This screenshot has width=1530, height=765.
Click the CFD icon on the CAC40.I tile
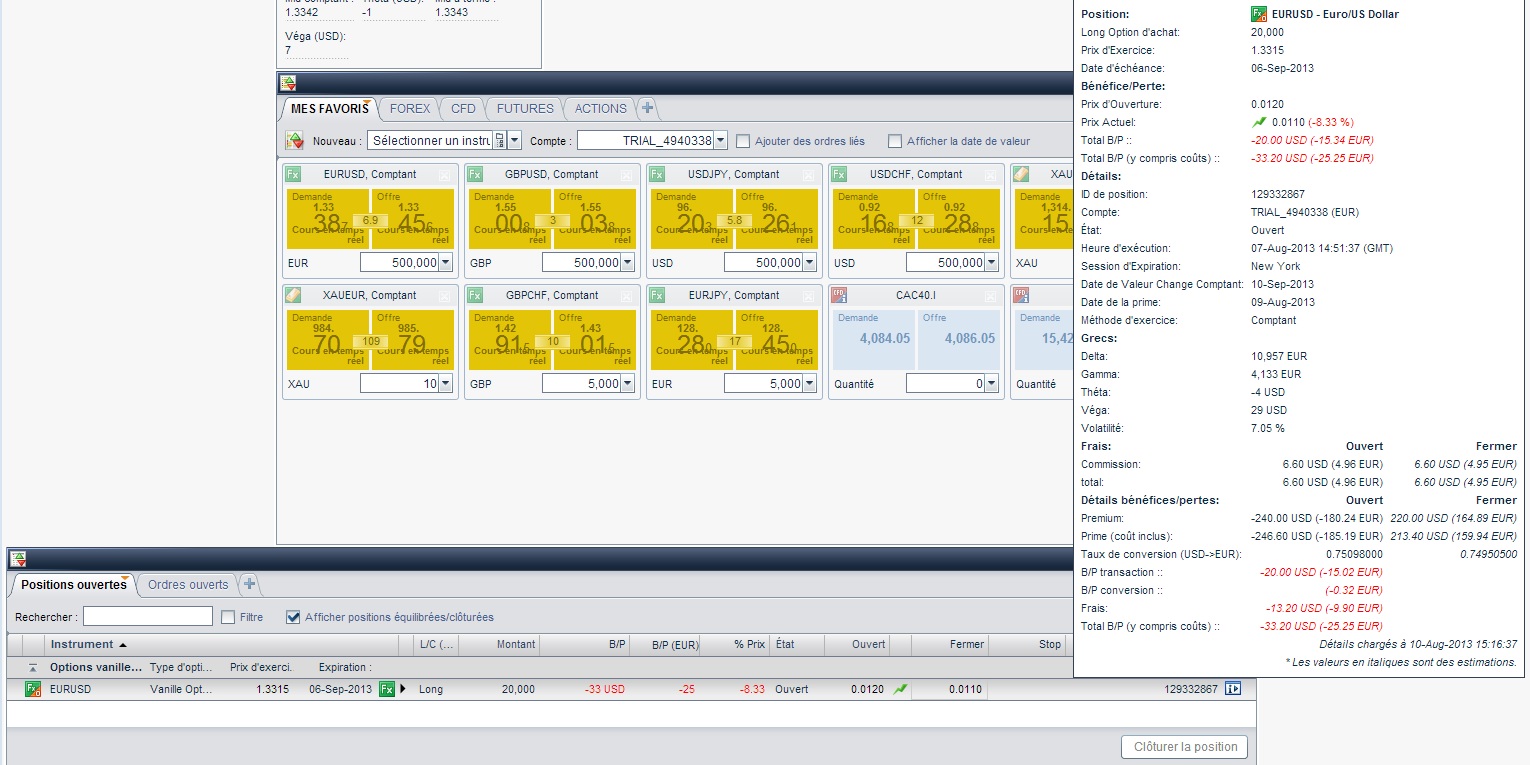pos(839,295)
